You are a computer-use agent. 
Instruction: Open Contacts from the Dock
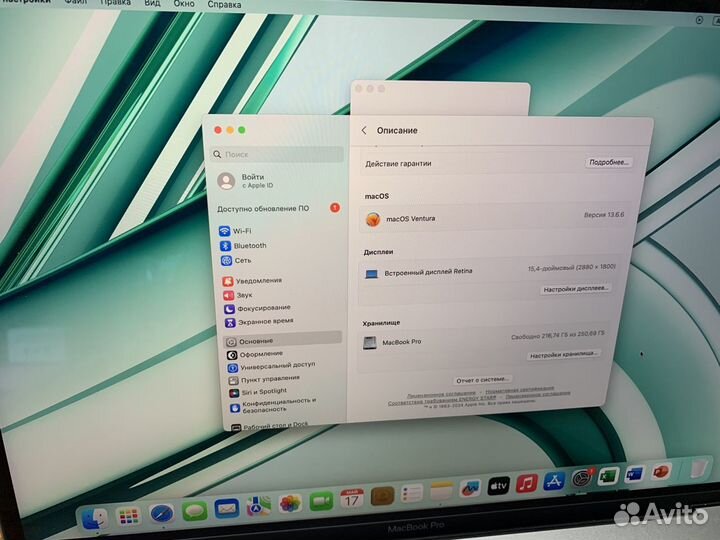(382, 496)
